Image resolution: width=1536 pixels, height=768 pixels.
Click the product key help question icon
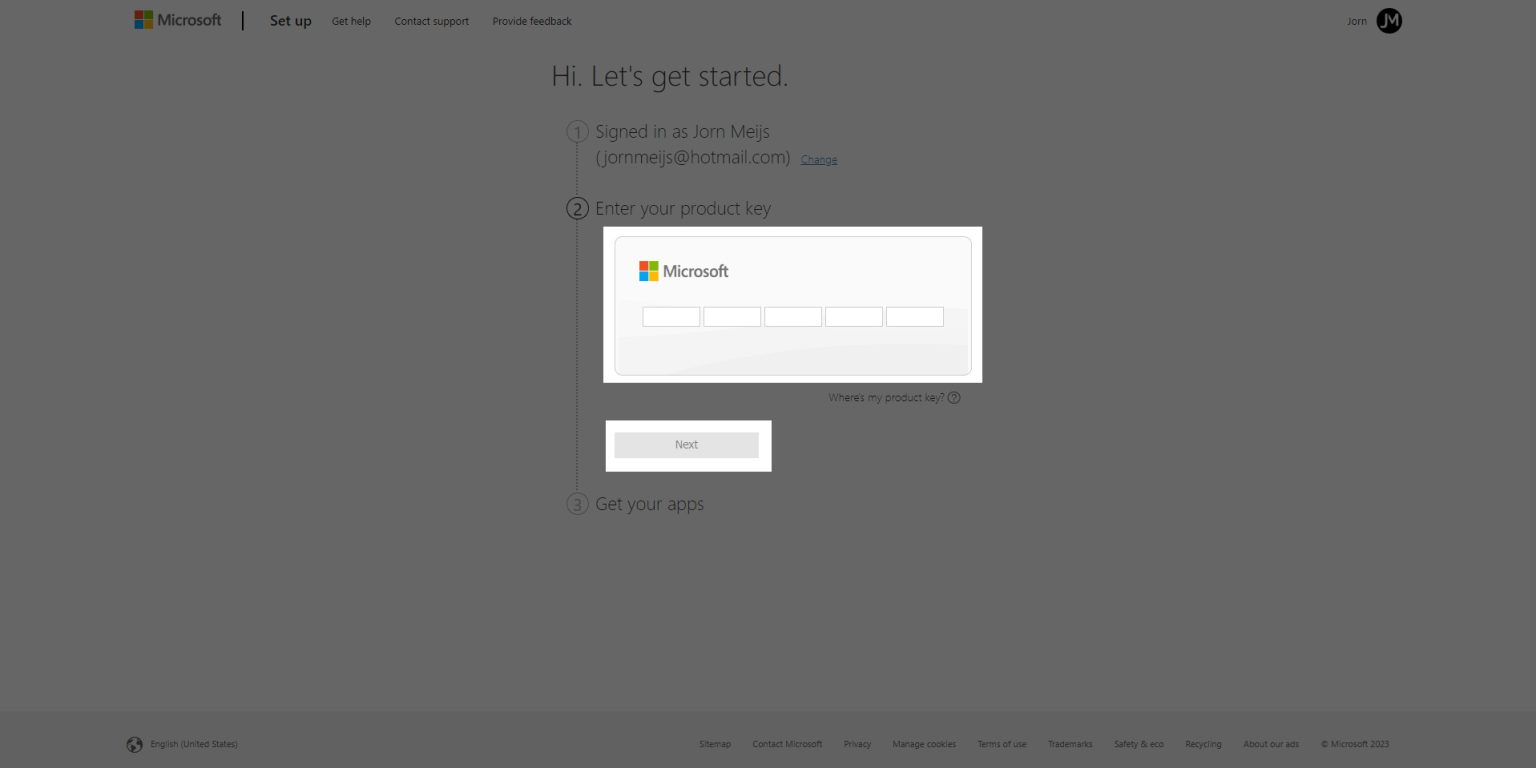pos(954,398)
